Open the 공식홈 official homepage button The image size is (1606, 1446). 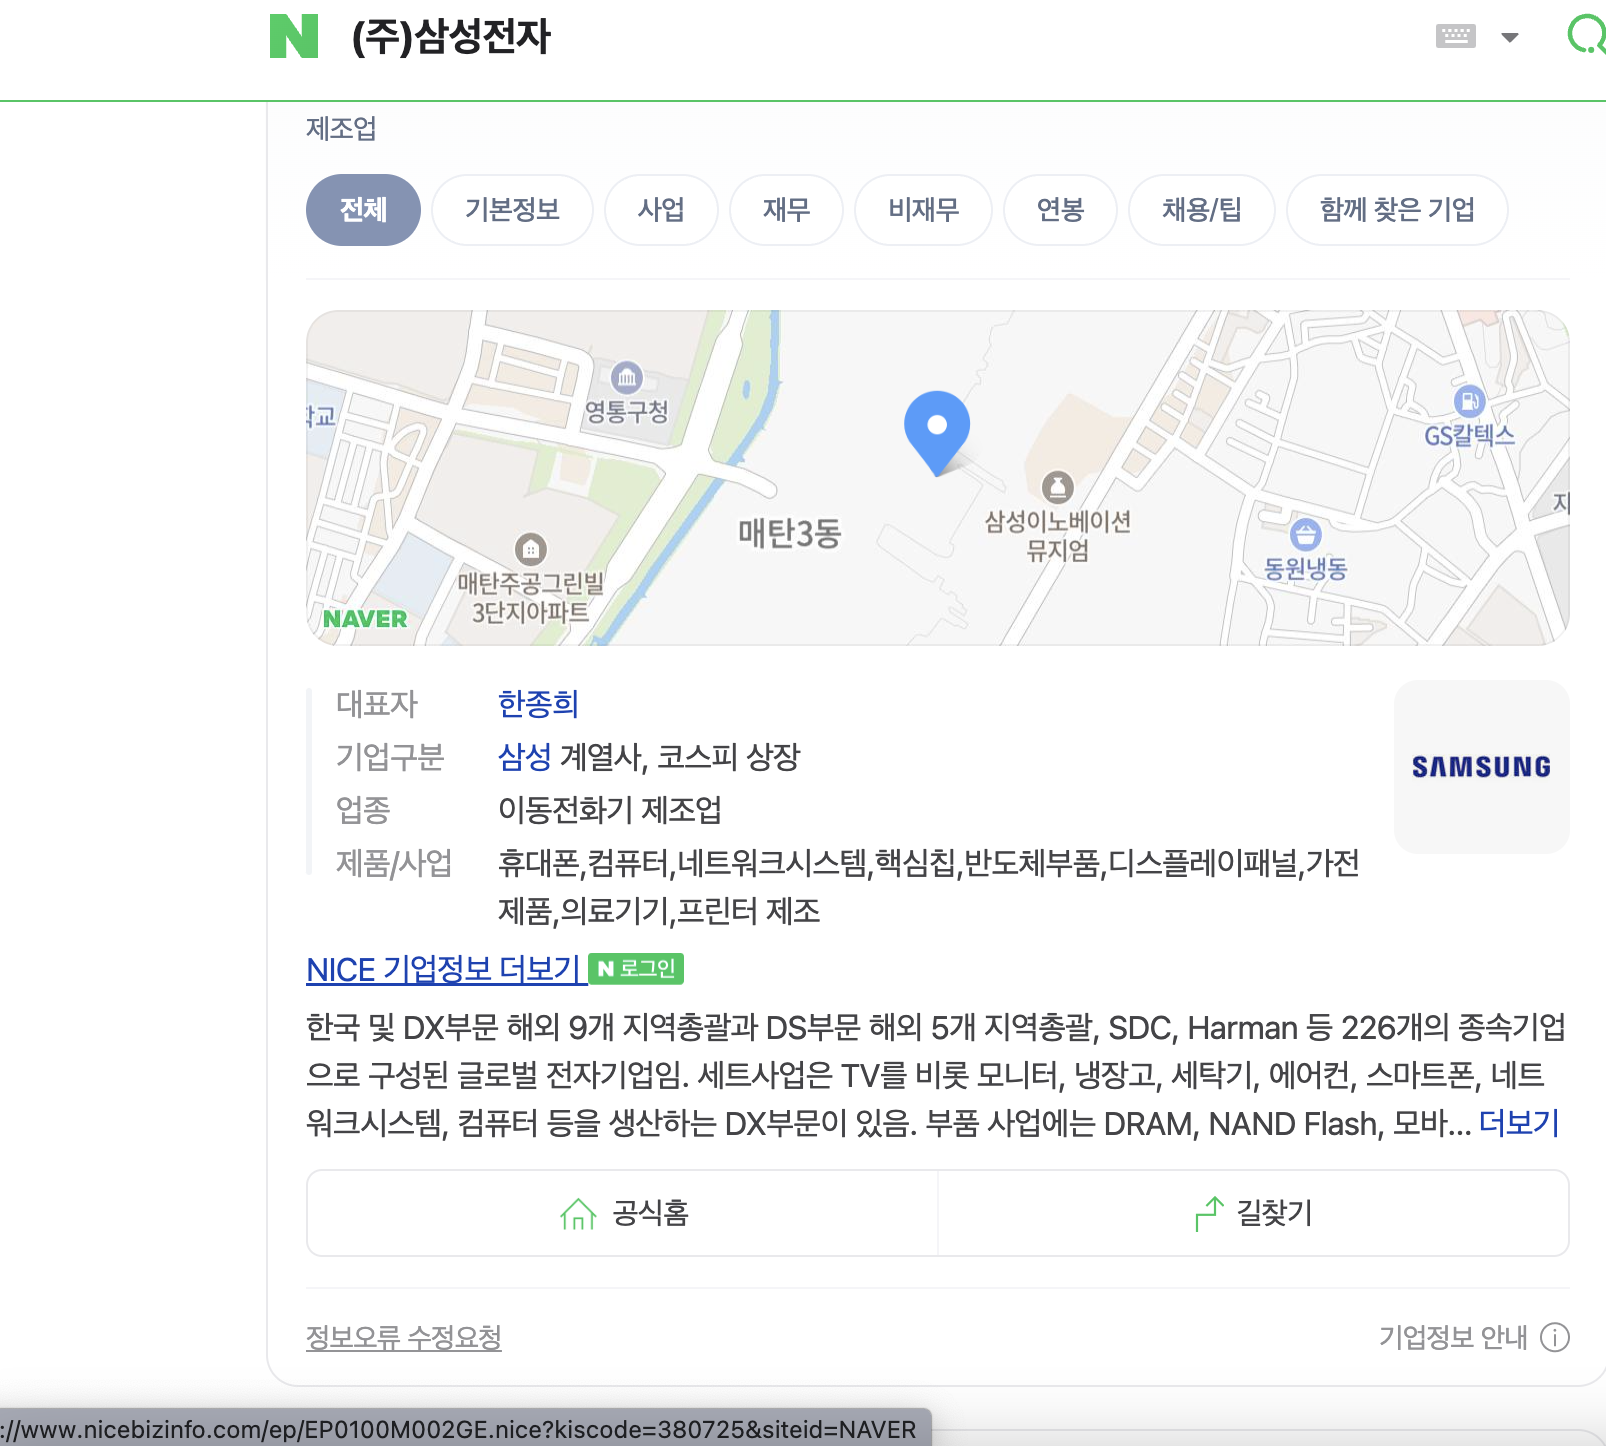(623, 1213)
